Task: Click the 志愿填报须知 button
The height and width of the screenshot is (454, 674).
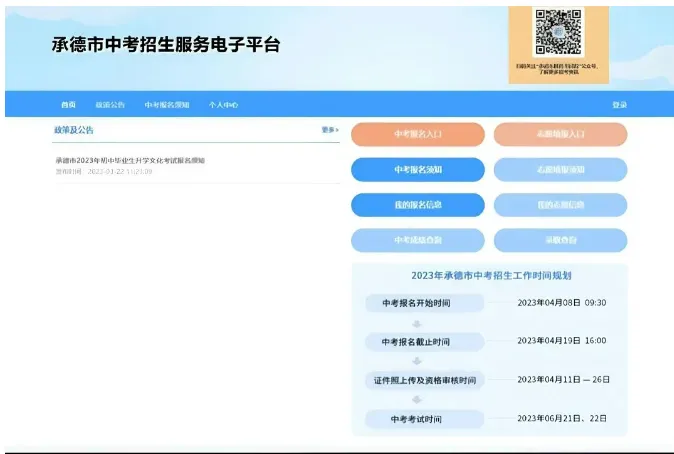Action: point(561,169)
